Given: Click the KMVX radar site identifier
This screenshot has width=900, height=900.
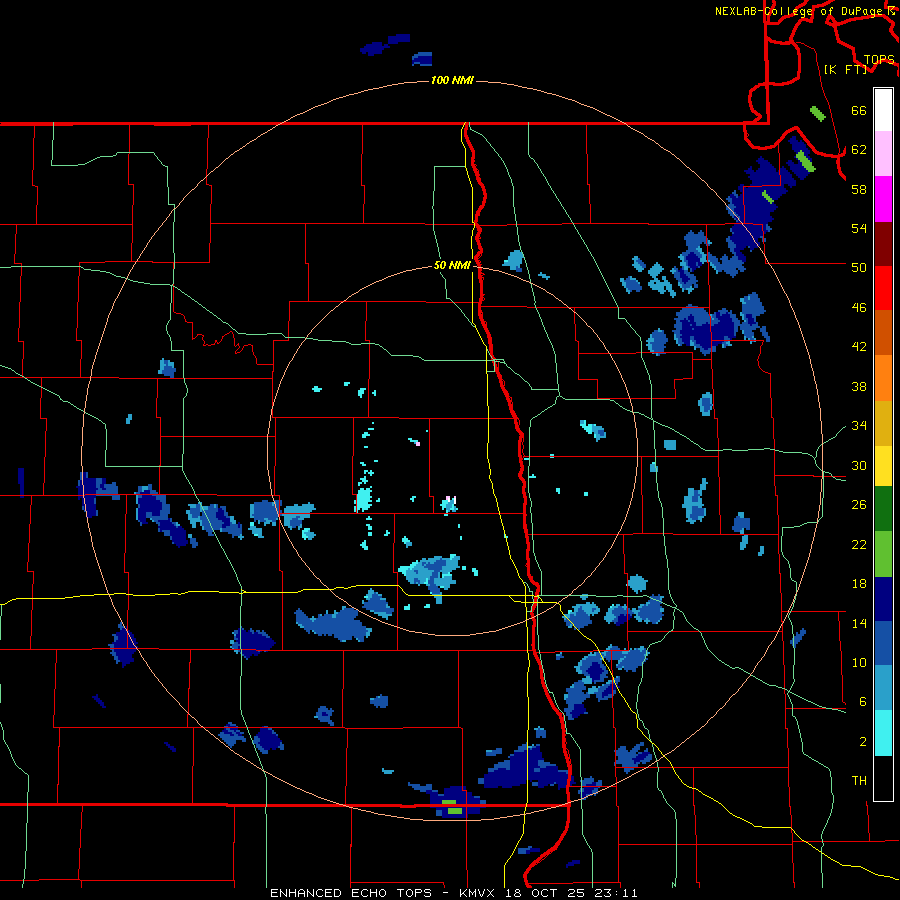Looking at the screenshot, I should pos(479,893).
